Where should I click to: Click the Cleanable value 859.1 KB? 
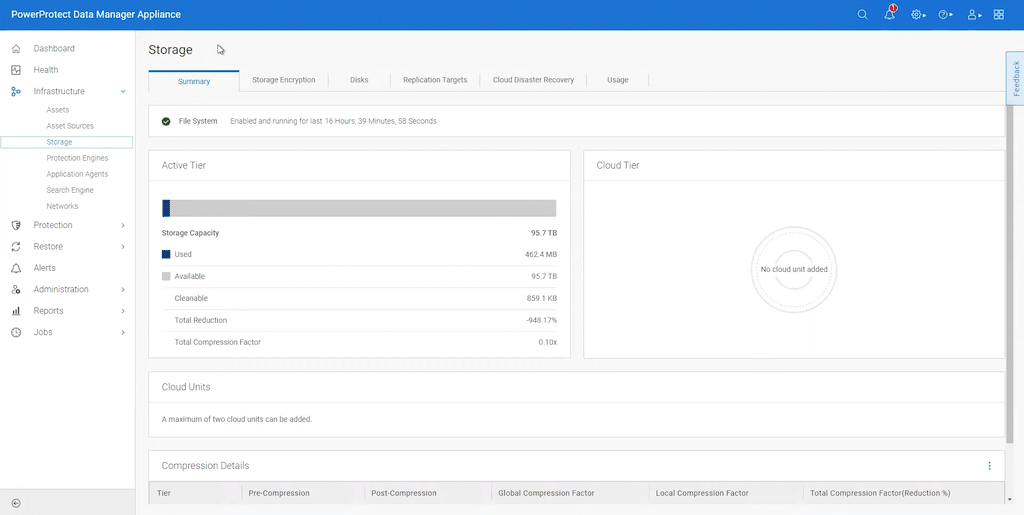(541, 298)
